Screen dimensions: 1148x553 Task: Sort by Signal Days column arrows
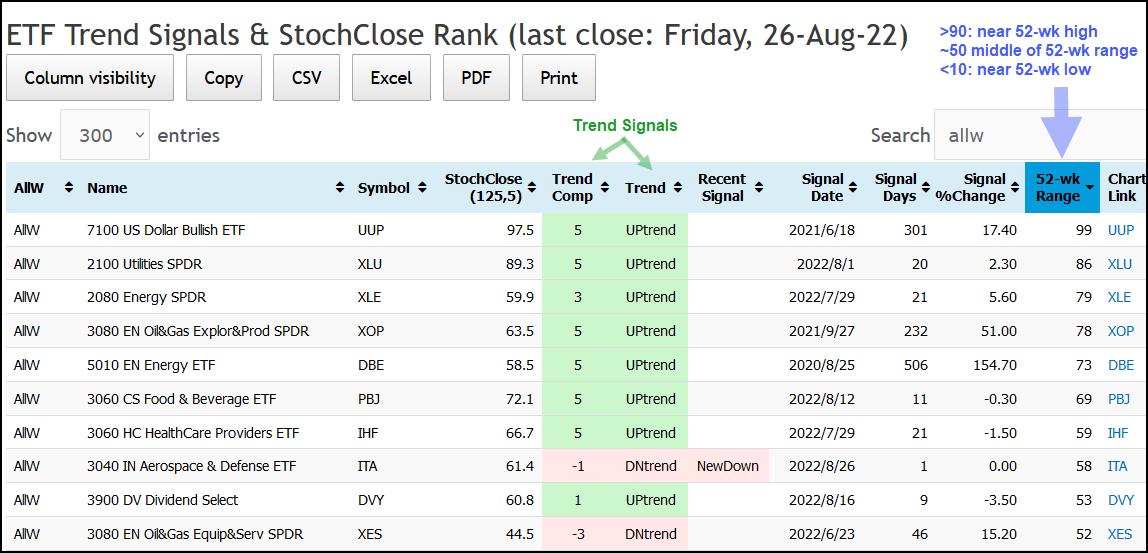point(926,188)
